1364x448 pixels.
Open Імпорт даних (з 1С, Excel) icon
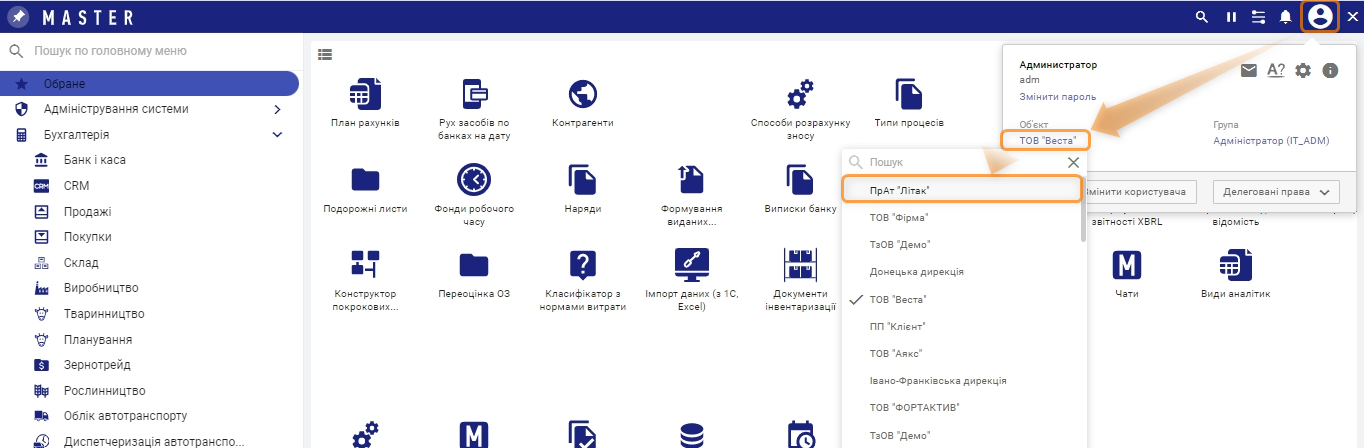click(x=691, y=265)
